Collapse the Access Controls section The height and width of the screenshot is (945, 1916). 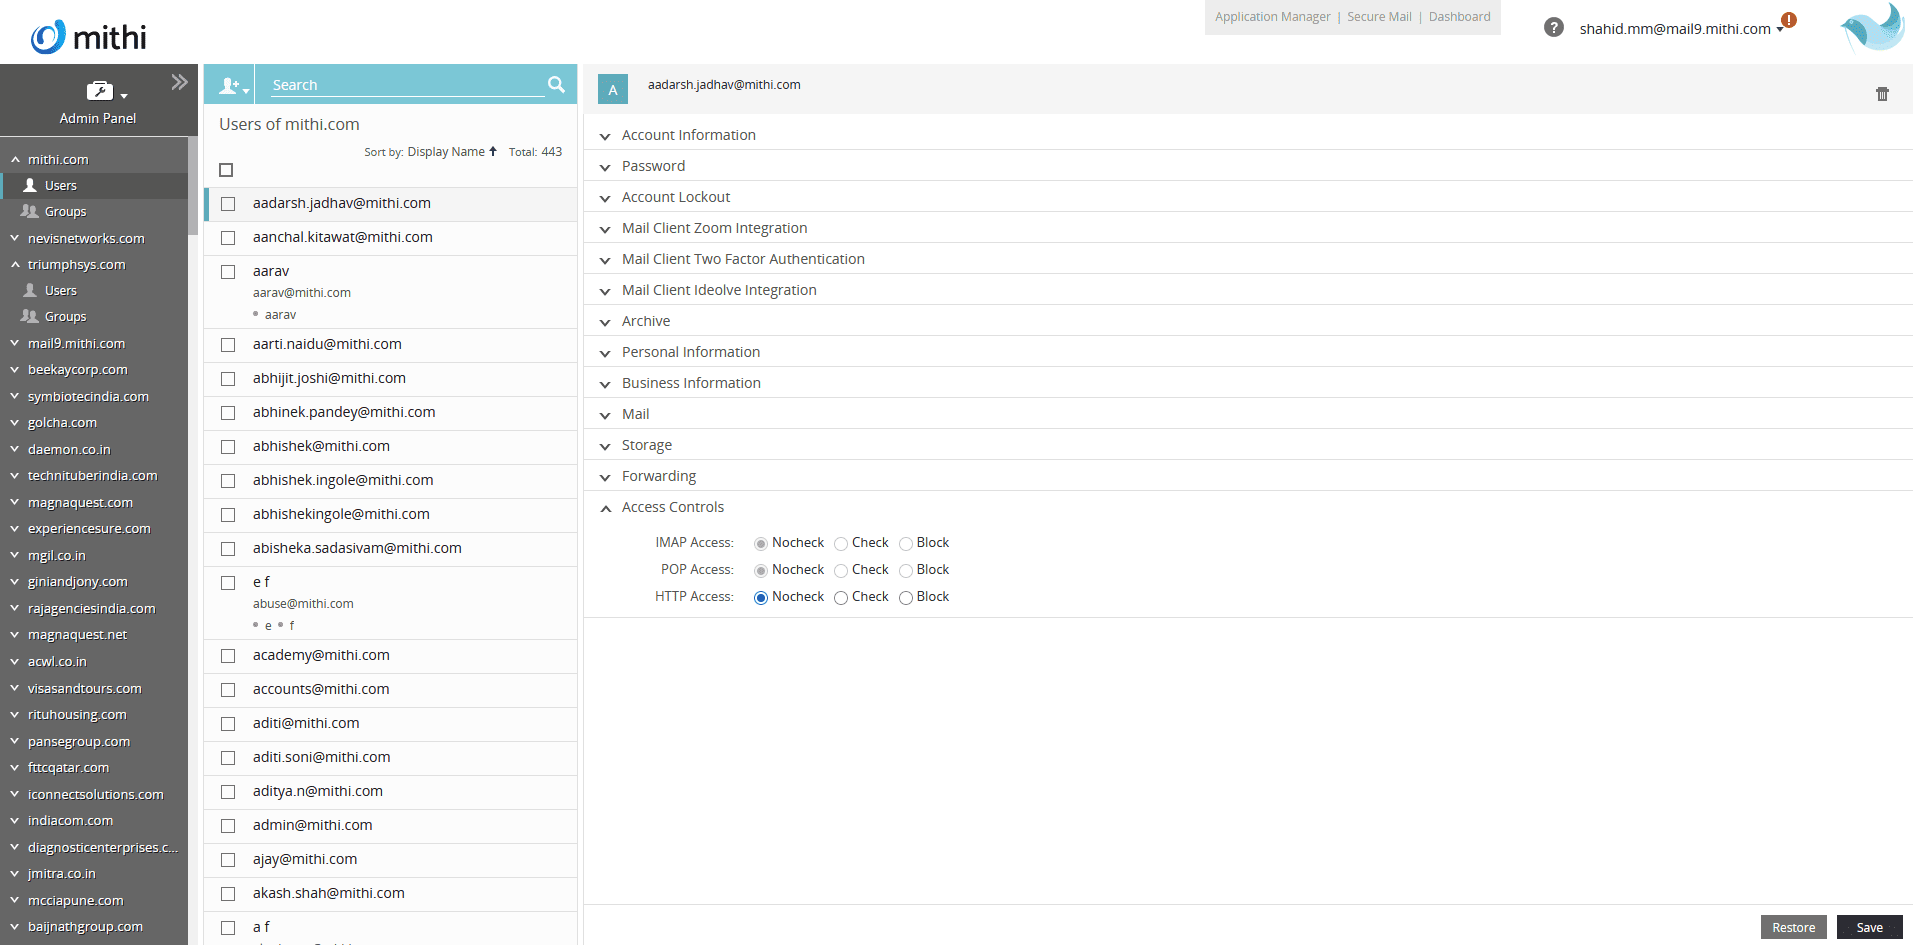point(672,507)
